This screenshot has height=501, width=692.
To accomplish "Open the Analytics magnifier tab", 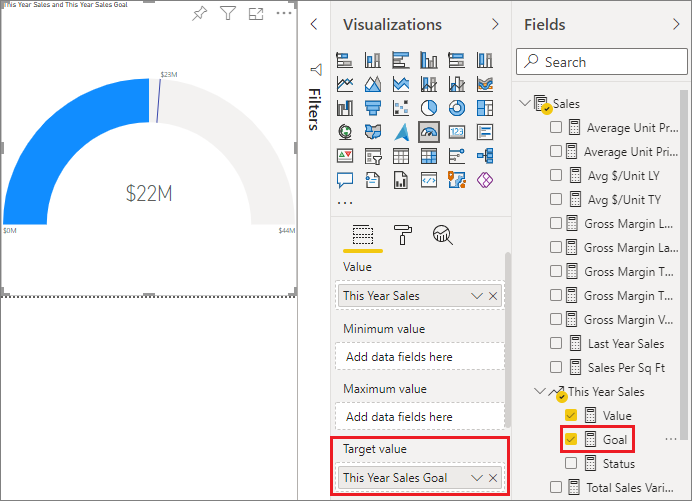I will tap(442, 235).
